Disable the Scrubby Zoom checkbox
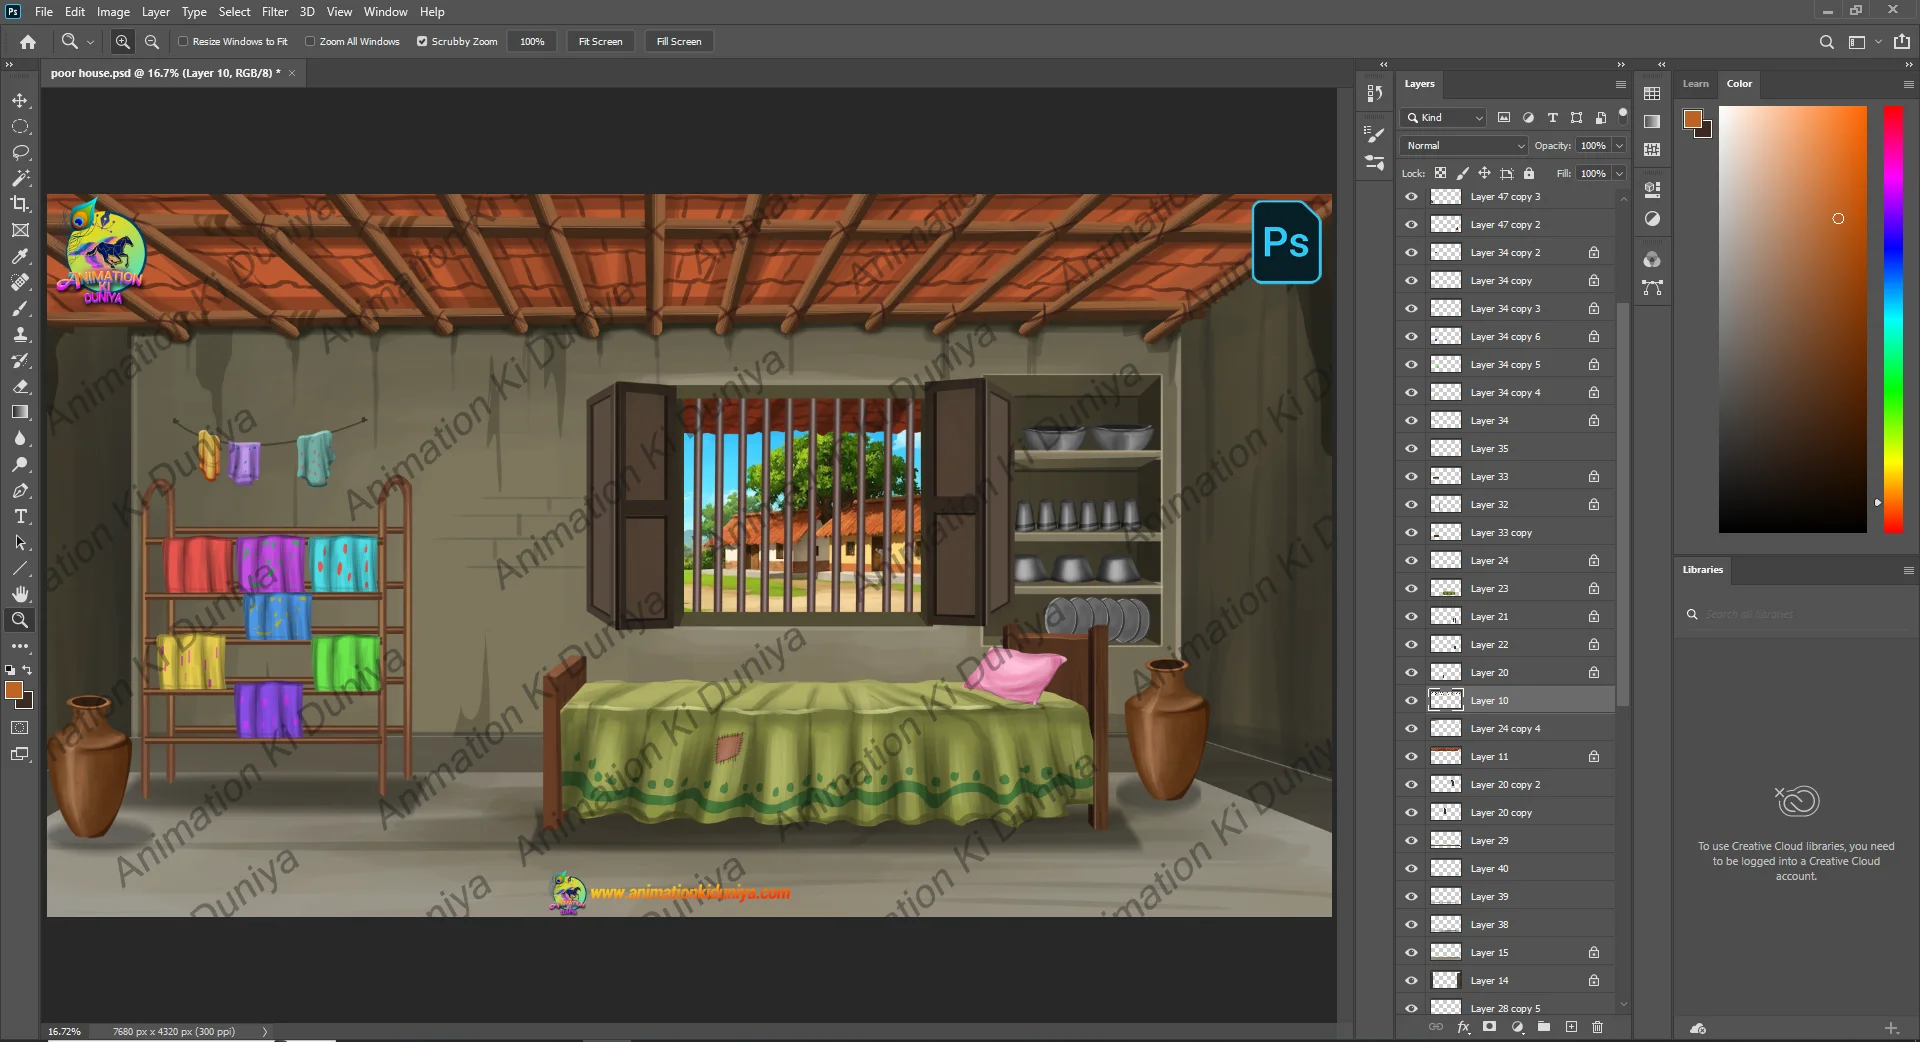Image resolution: width=1920 pixels, height=1042 pixels. [x=422, y=42]
